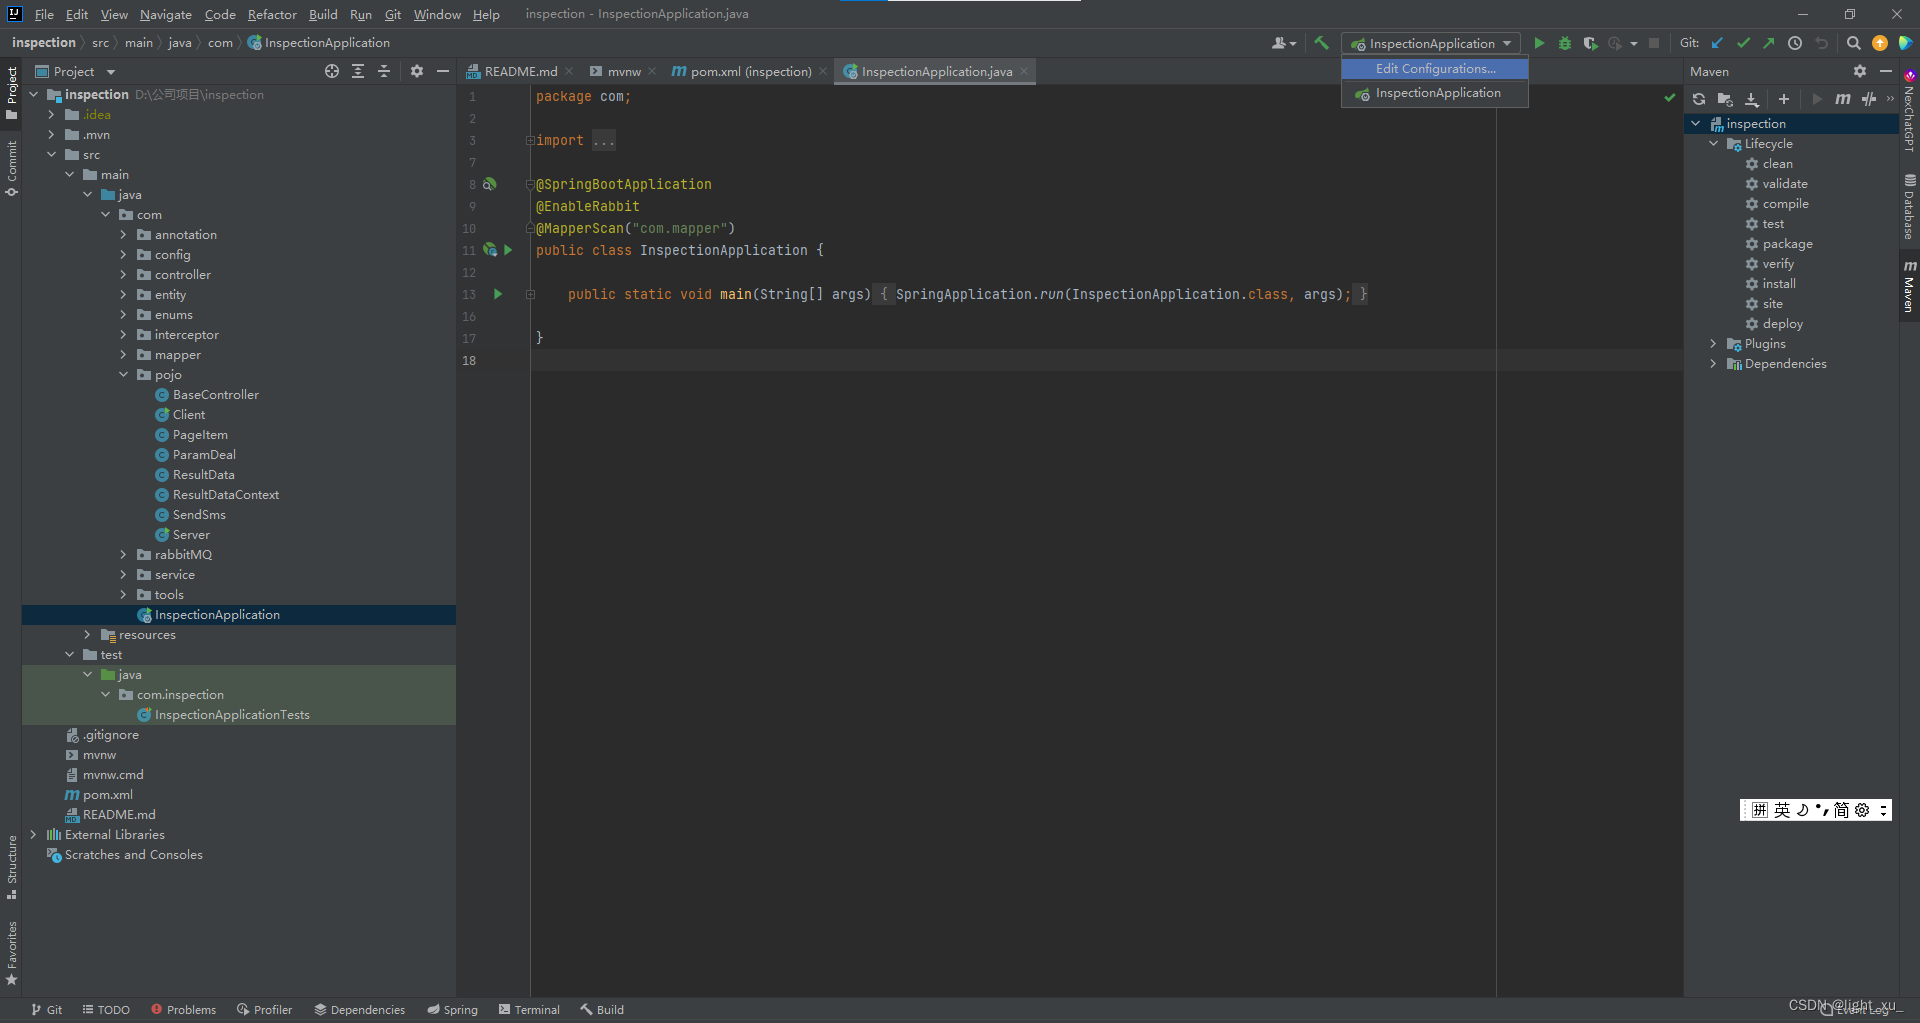The height and width of the screenshot is (1023, 1920).
Task: Open run configuration dropdown InspectionApplication
Action: coord(1431,43)
